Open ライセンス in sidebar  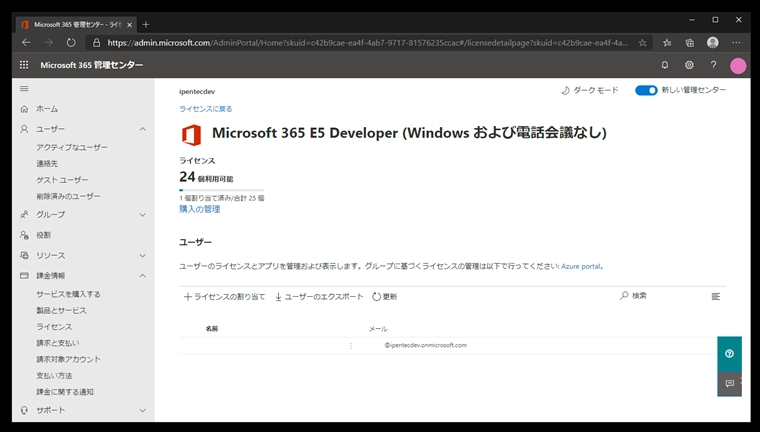(x=54, y=327)
